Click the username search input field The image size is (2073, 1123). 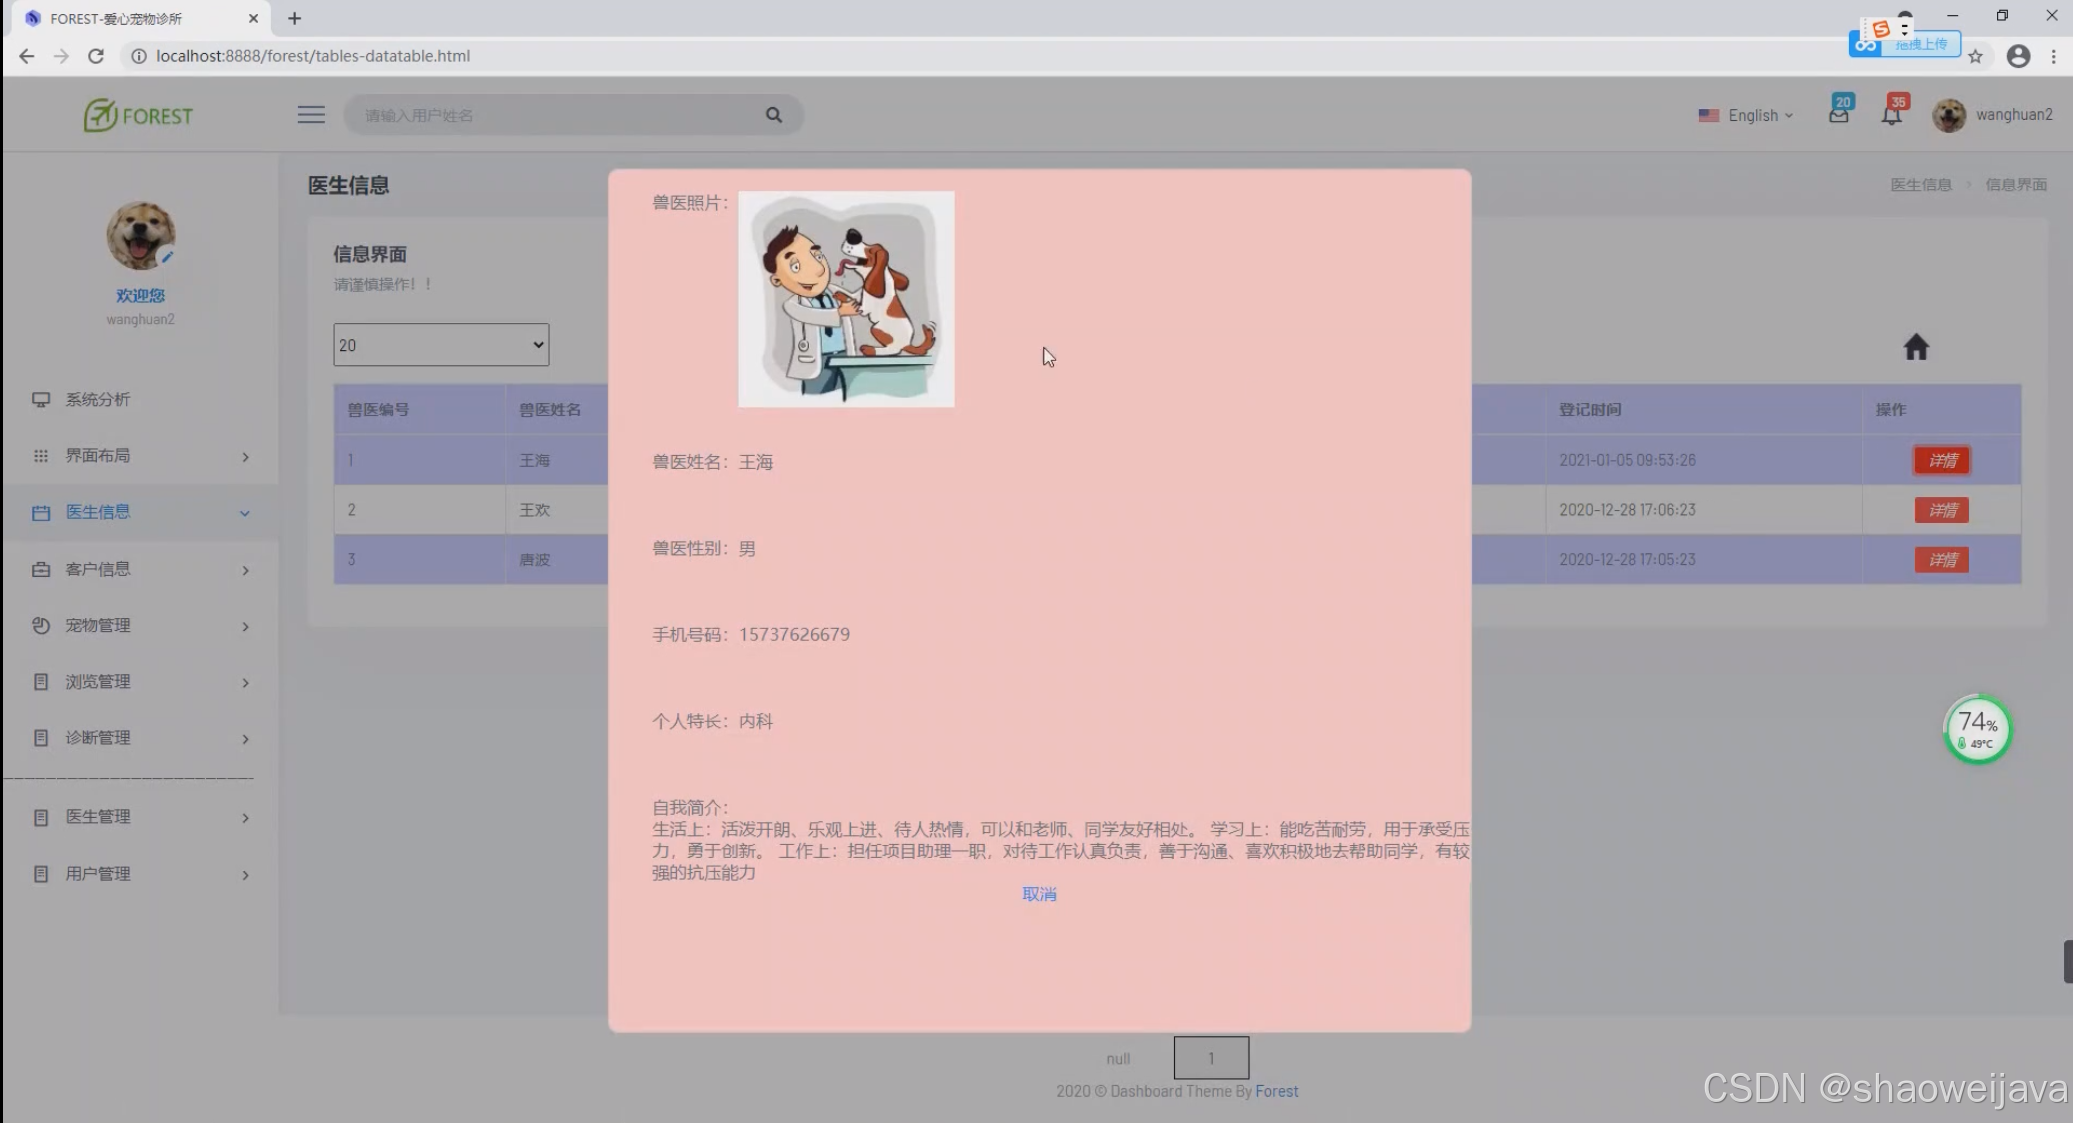pos(560,115)
